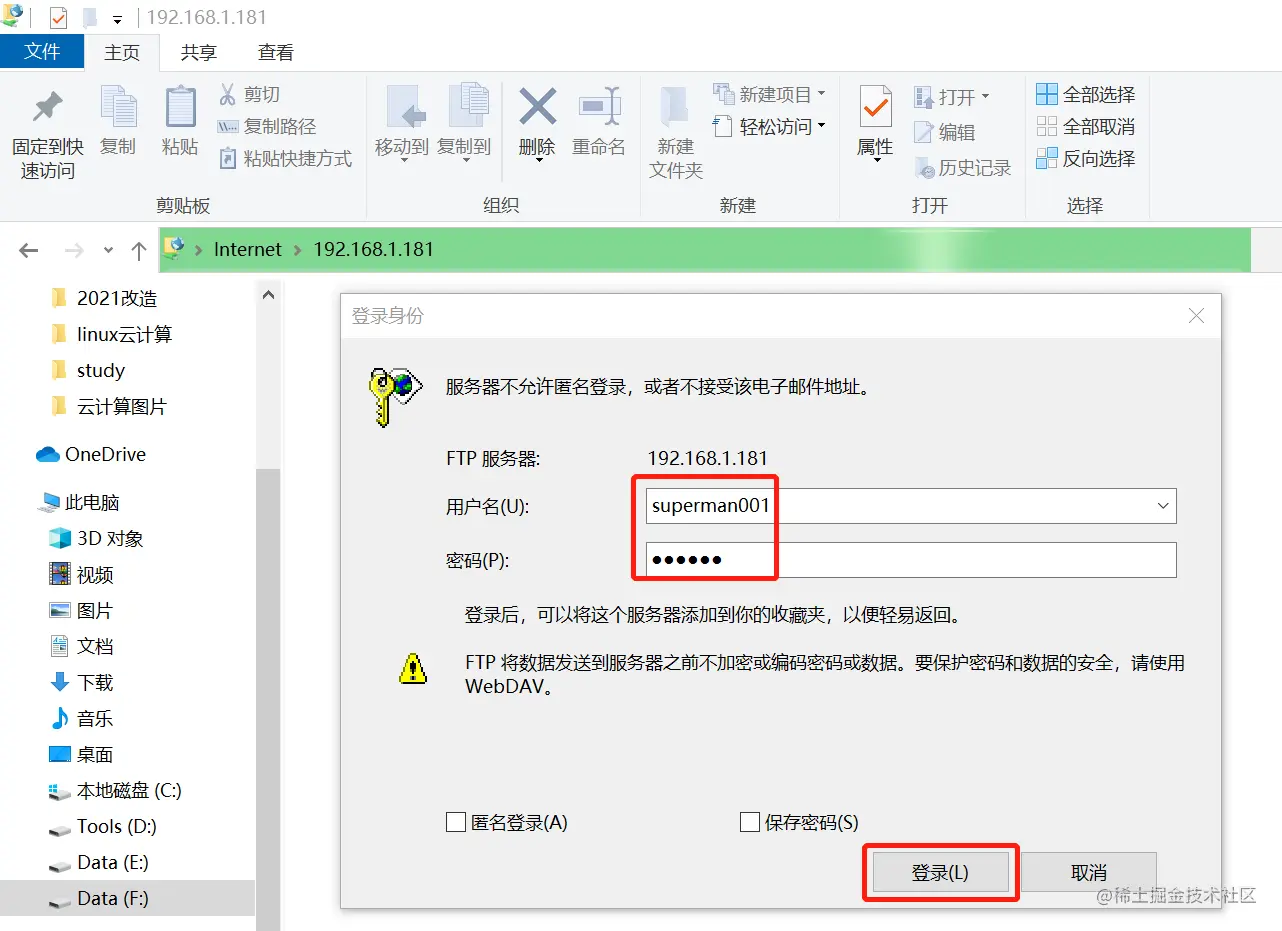Click chevron between Internet and 192.168.1.181
Viewport: 1282px width, 931px height.
297,249
